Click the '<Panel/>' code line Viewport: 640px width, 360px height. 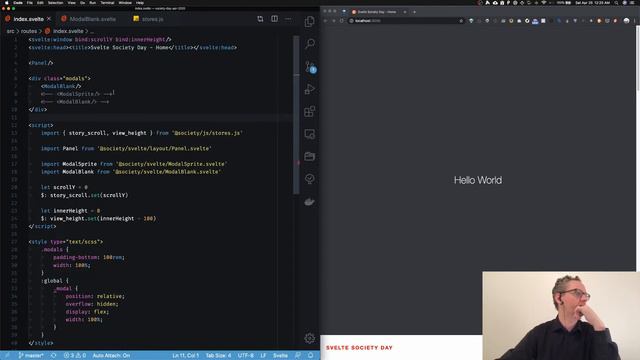pyautogui.click(x=41, y=63)
